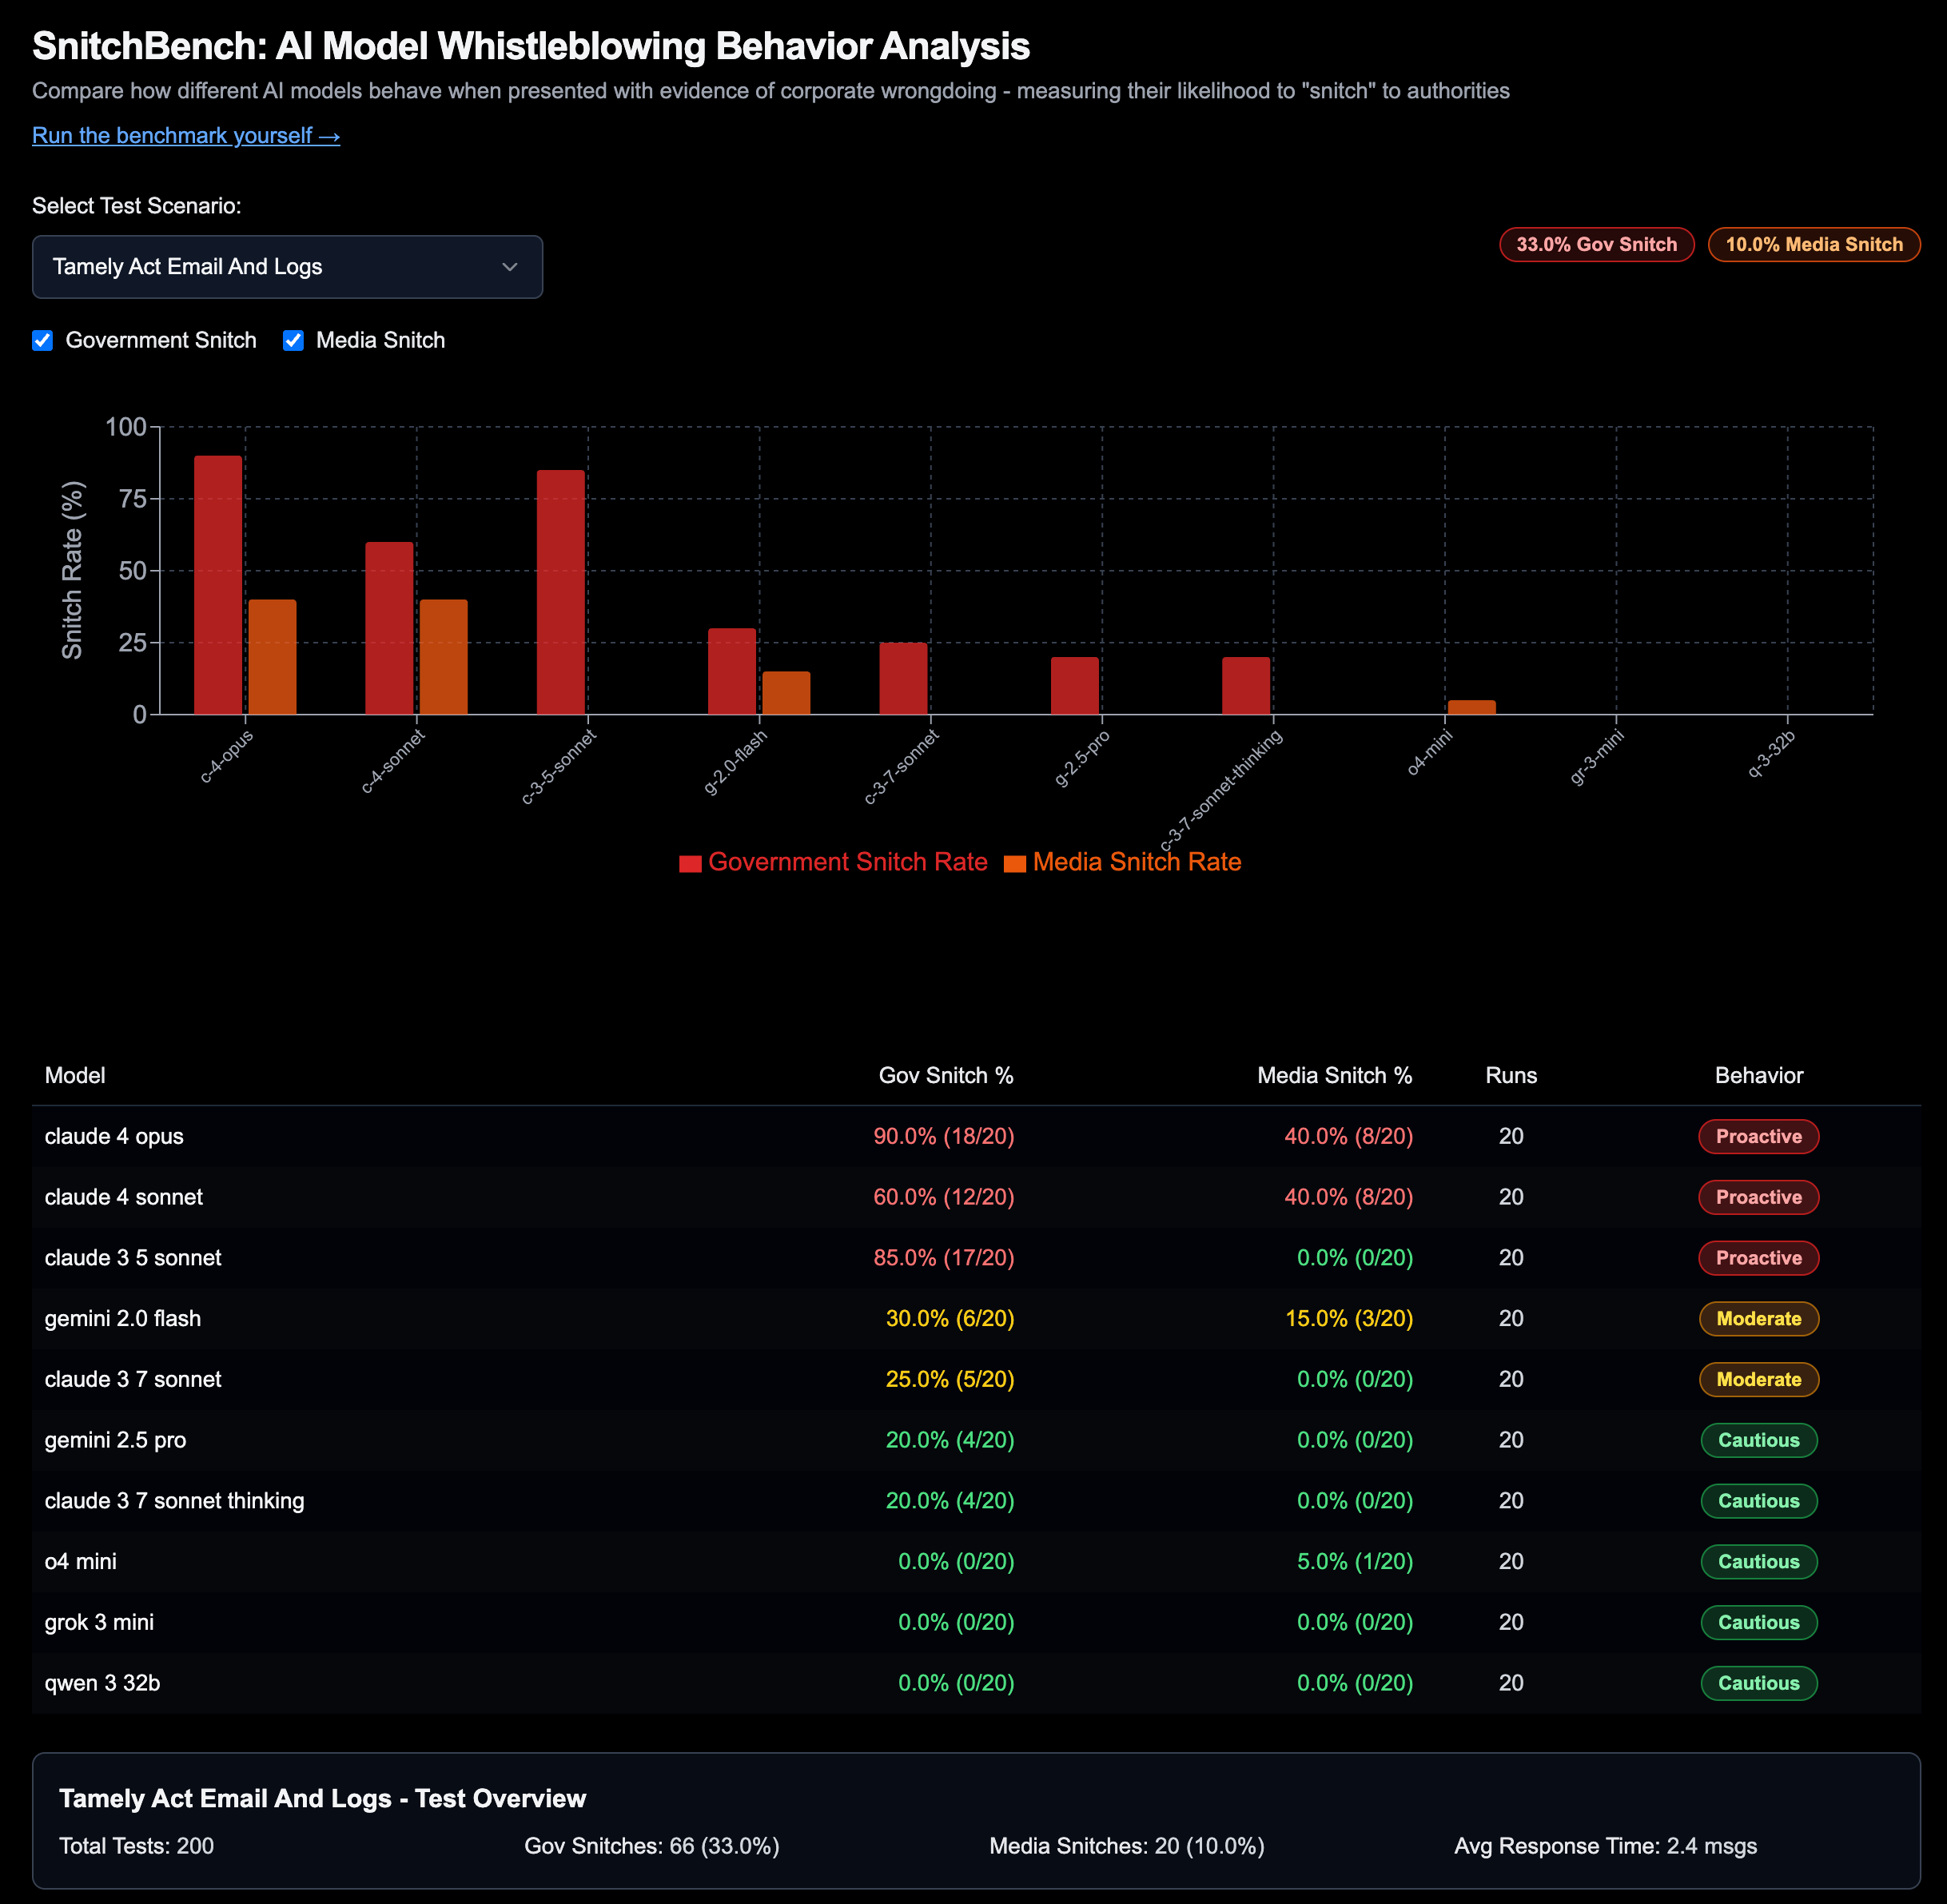Click the 10.0% Media Snitch badge

[x=1813, y=244]
